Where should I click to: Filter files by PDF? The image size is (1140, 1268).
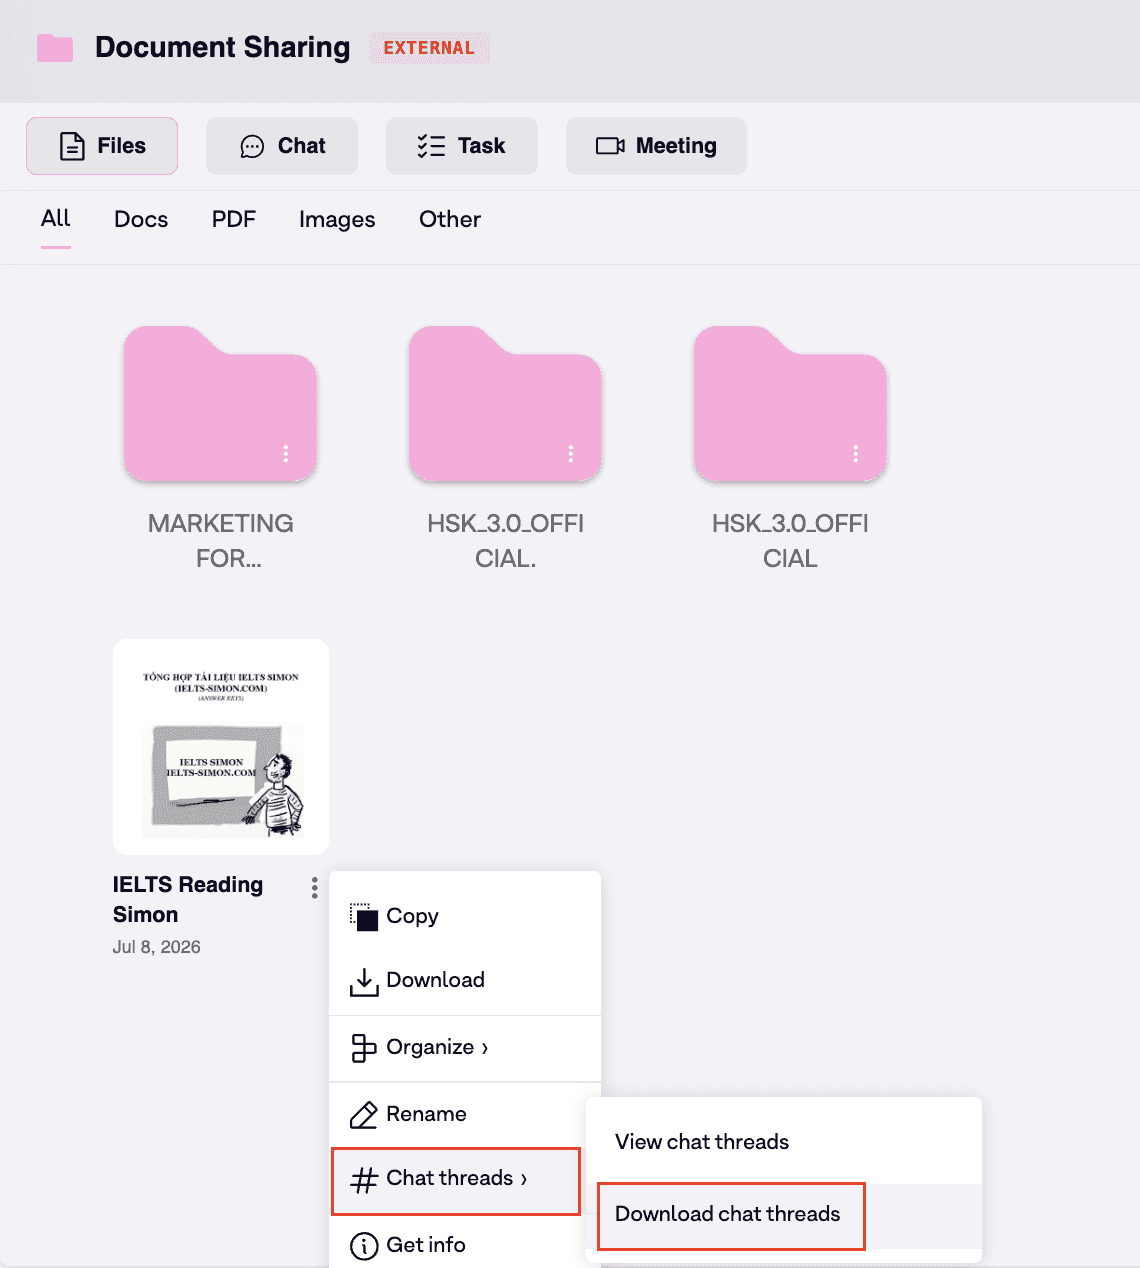(234, 219)
